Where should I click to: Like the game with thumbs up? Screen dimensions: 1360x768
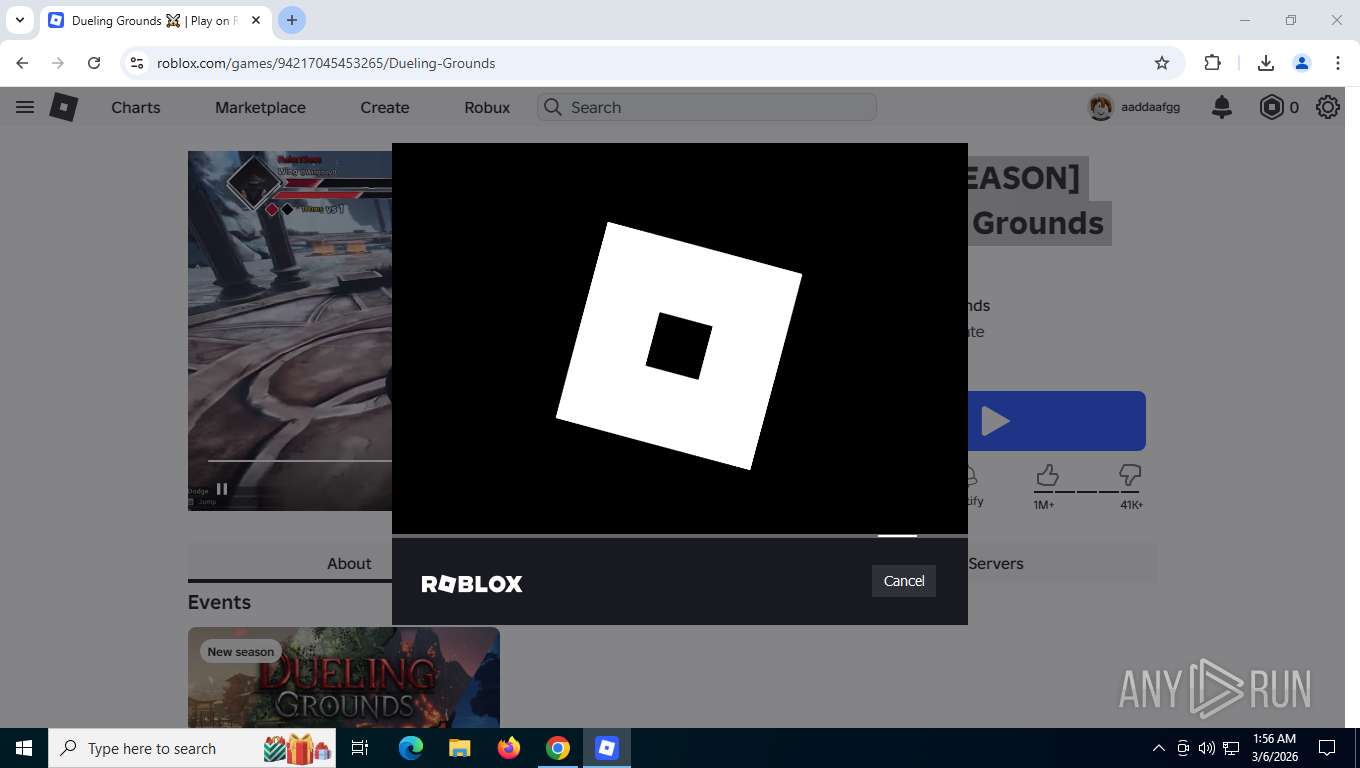1047,474
